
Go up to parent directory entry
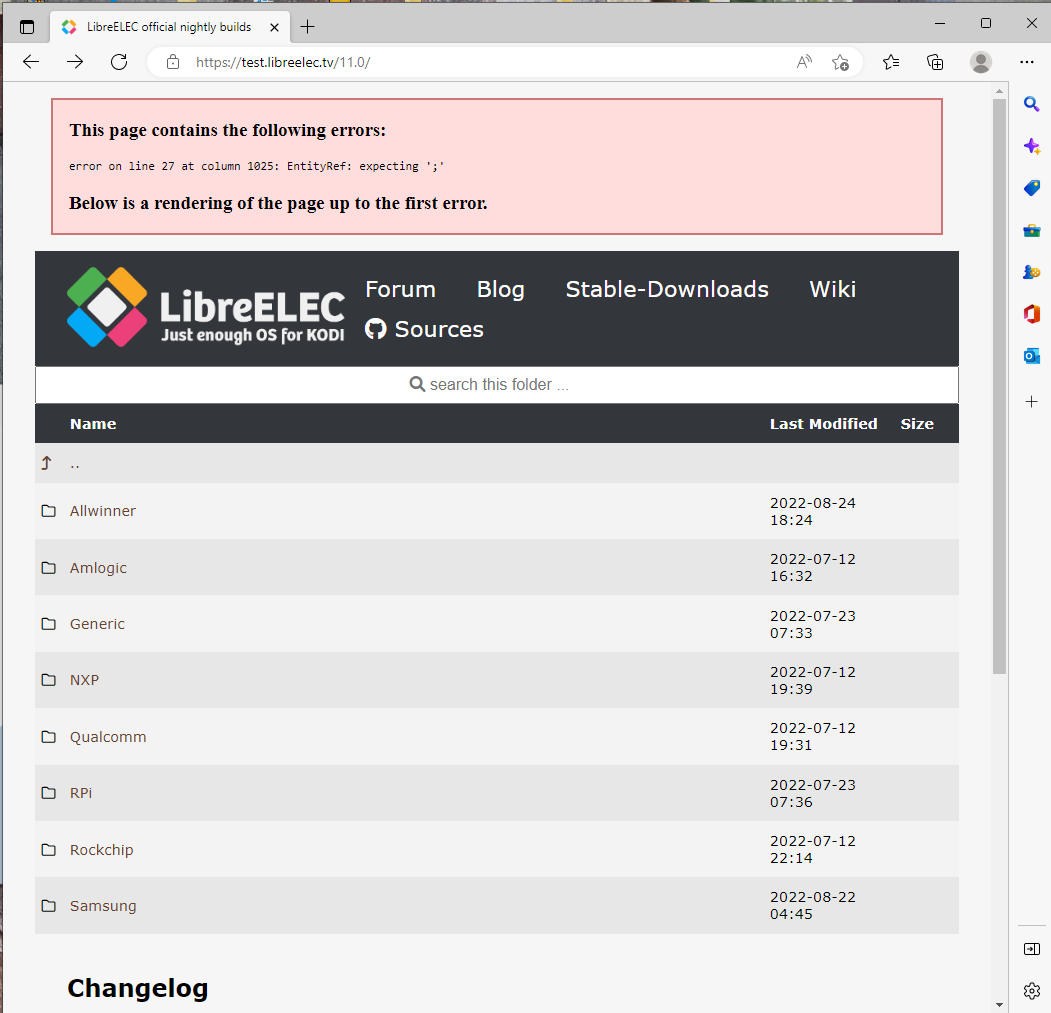click(75, 464)
